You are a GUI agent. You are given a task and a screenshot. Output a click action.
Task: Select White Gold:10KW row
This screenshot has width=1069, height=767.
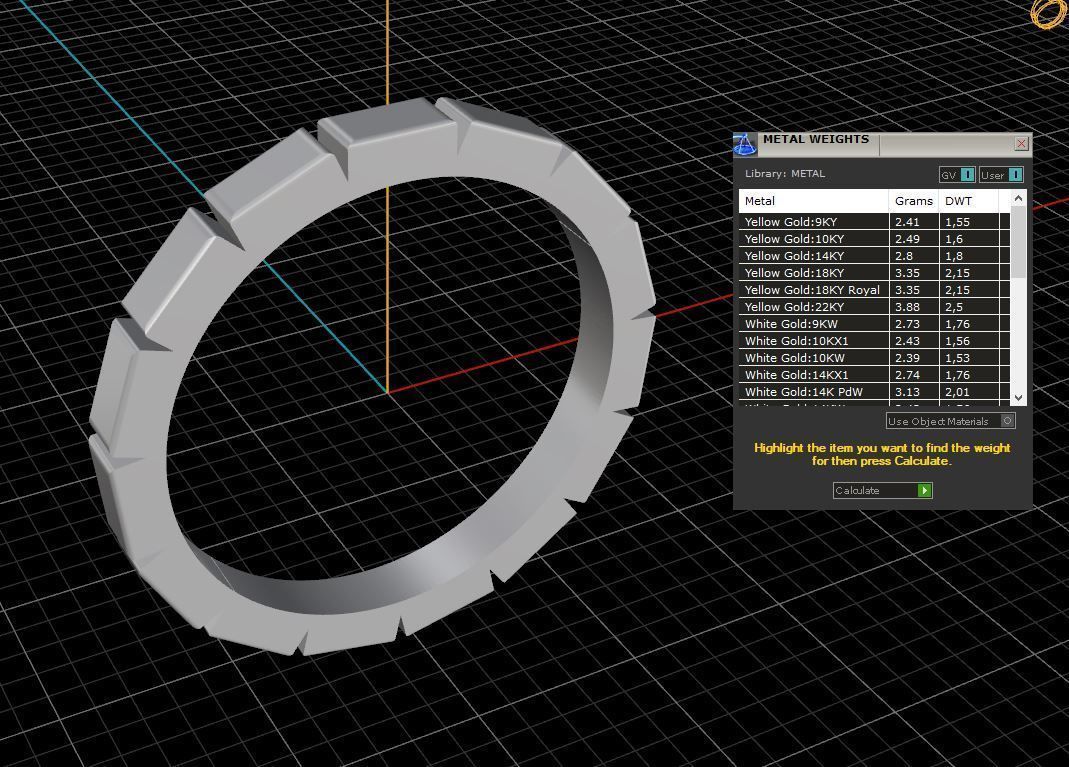pos(874,358)
